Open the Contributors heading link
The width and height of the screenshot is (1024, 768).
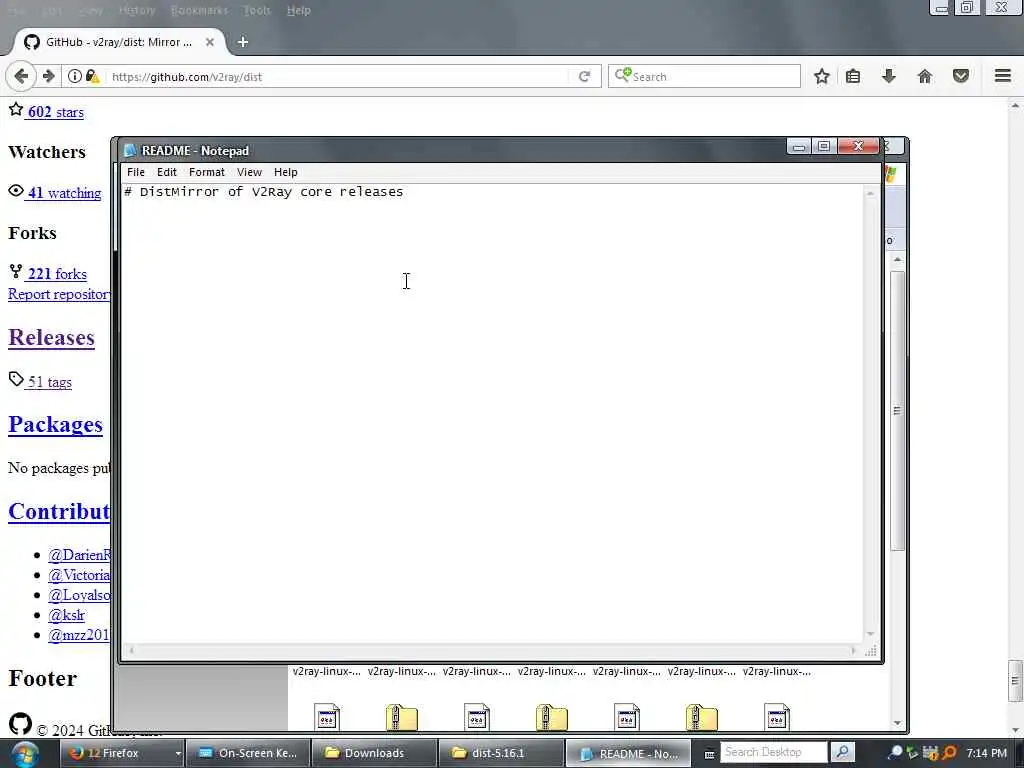(x=59, y=511)
